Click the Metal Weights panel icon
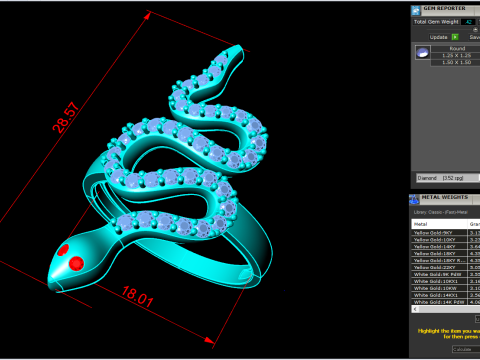Viewport: 480px width, 360px height. [414, 199]
